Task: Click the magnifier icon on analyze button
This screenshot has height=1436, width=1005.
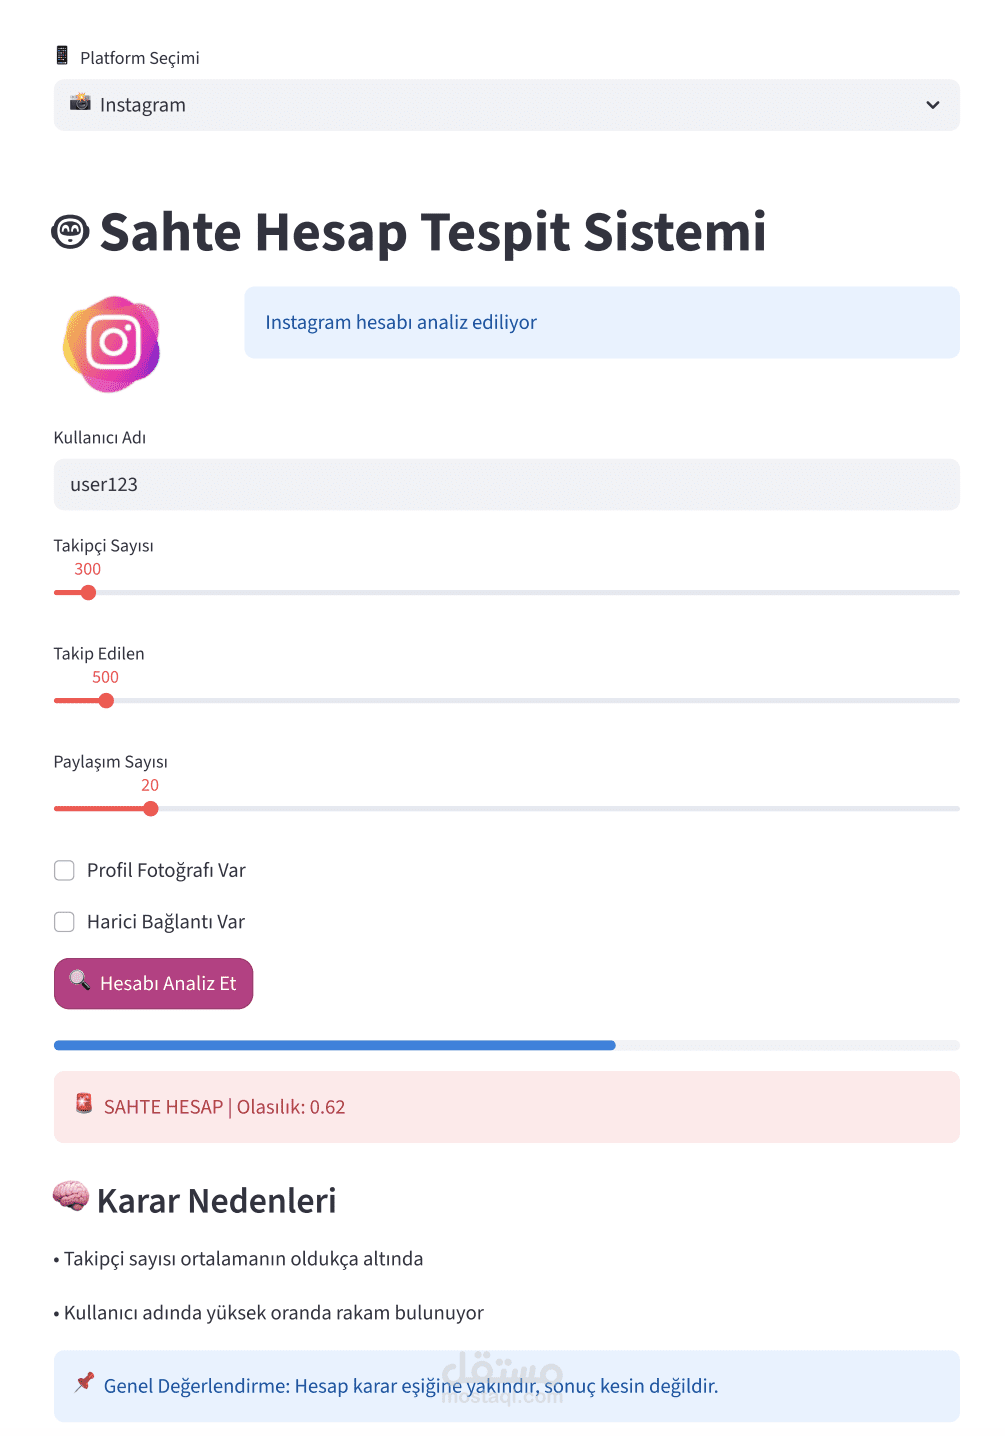Action: [79, 980]
